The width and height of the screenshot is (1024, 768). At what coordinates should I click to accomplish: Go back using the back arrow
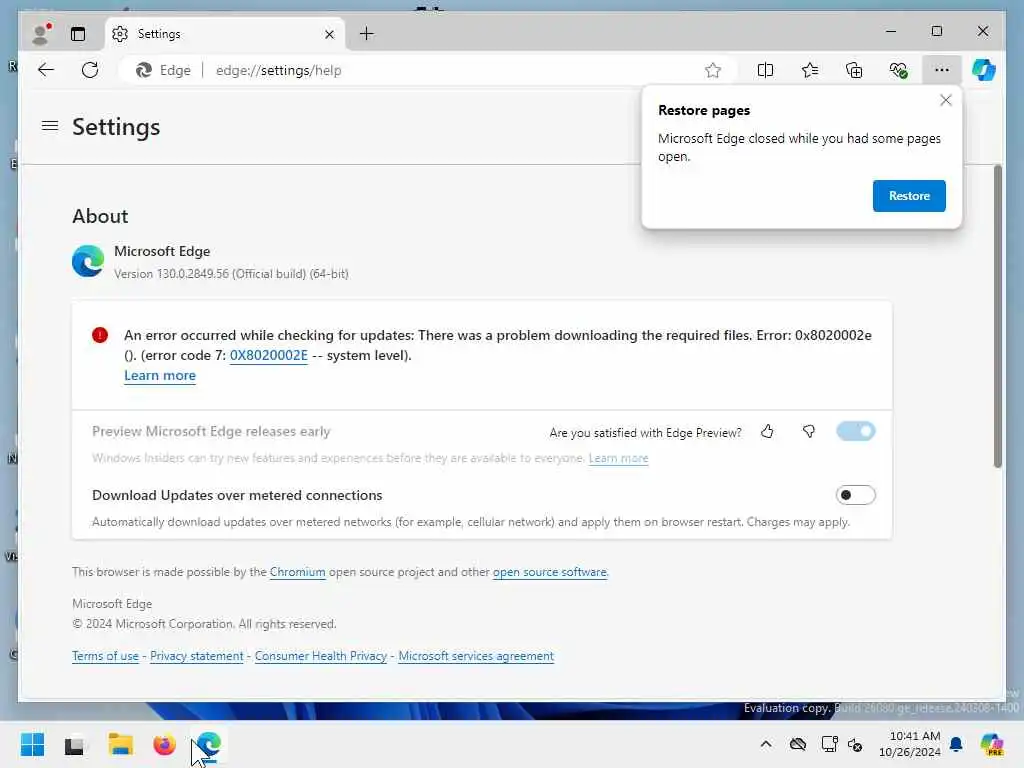tap(46, 70)
